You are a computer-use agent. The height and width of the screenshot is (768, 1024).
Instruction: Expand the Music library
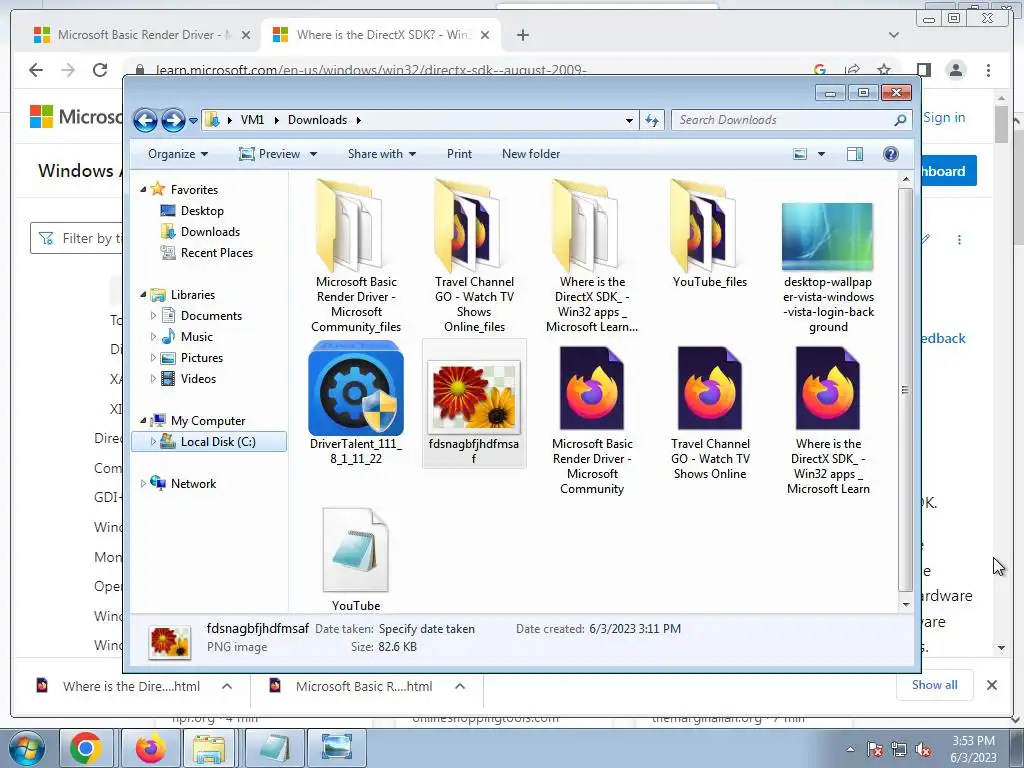(153, 337)
